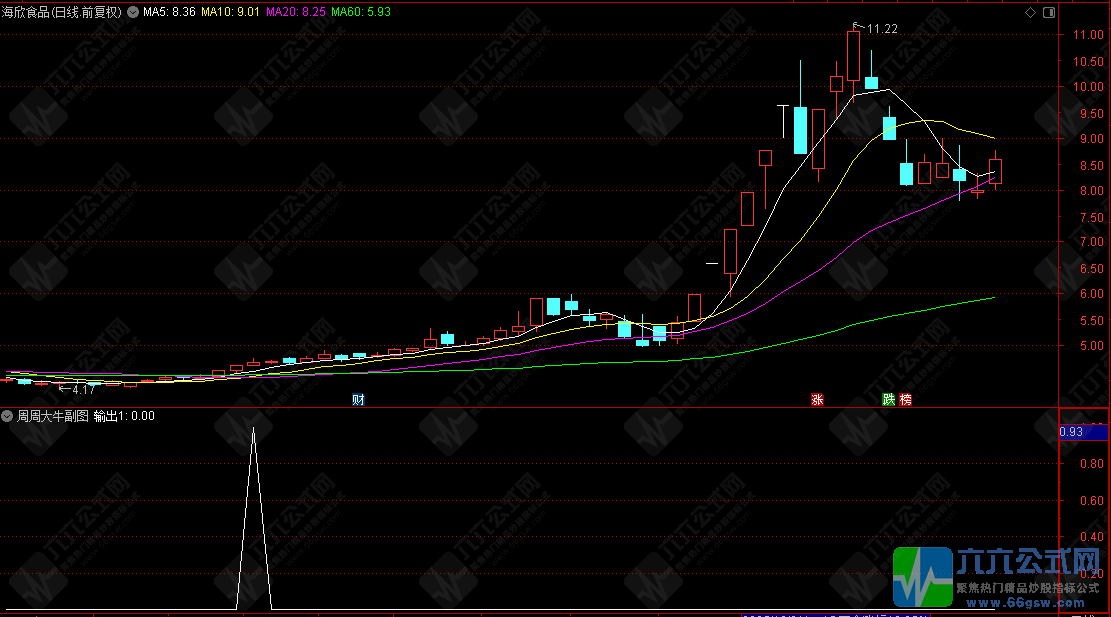
Task: Click the indicator spike peak line
Action: 254,429
